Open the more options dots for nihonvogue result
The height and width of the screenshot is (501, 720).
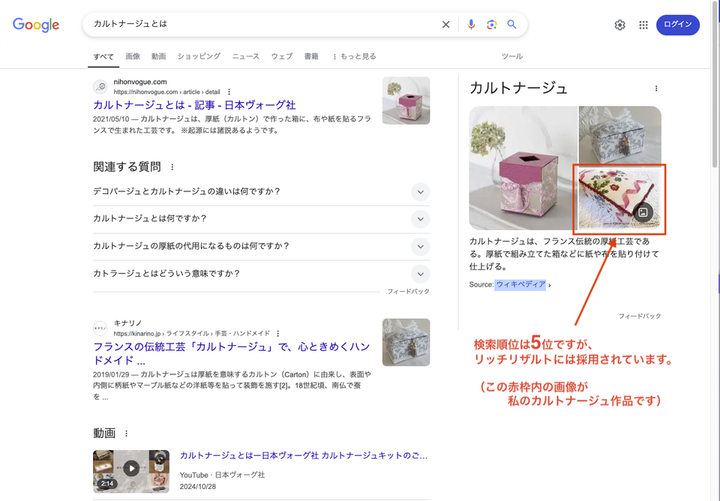point(229,92)
